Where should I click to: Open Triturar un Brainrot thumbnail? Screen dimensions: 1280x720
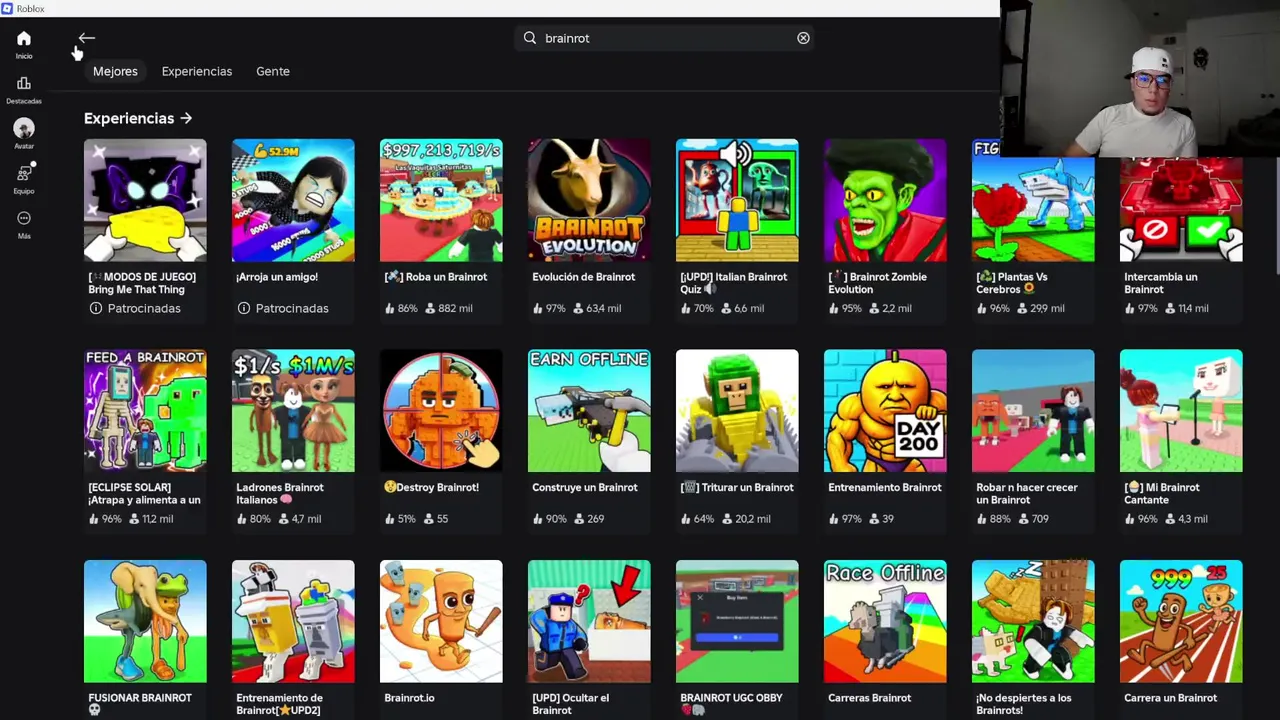(x=737, y=410)
